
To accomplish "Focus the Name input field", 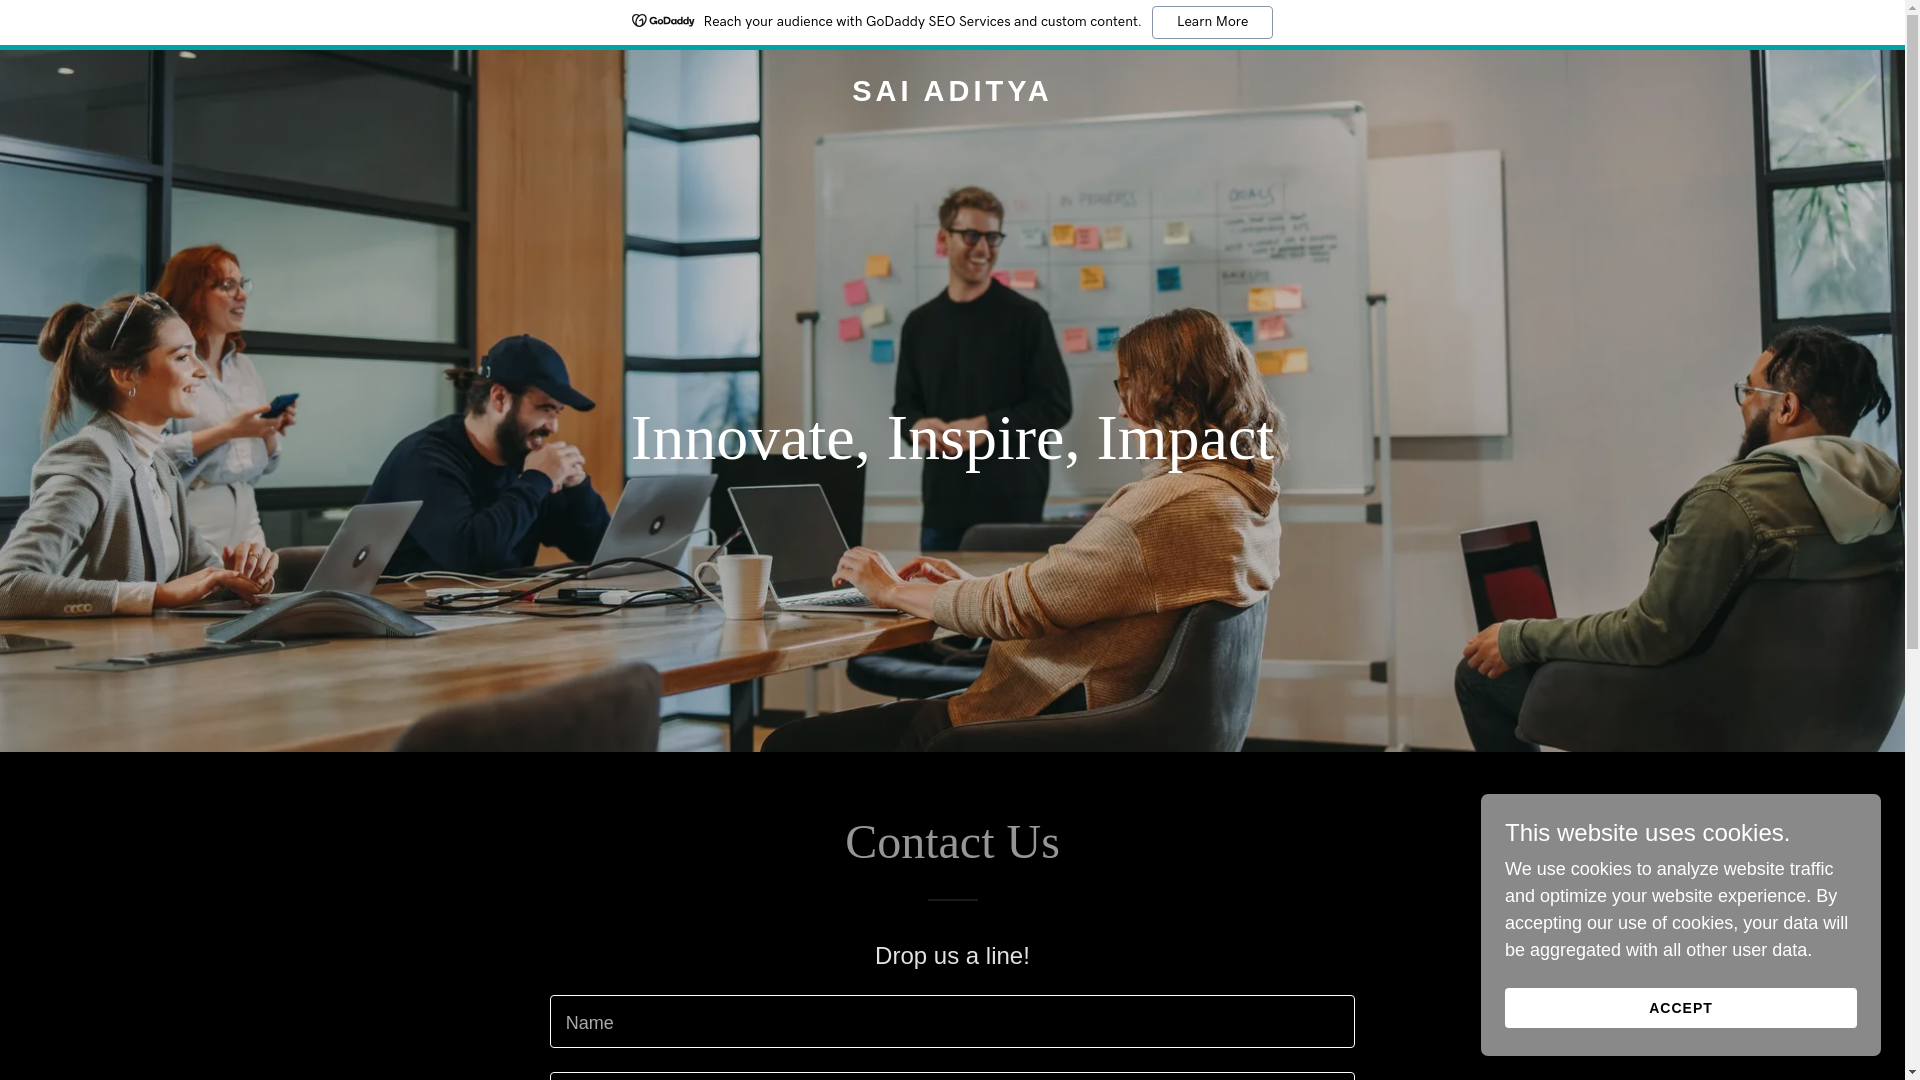I will click(x=952, y=1021).
